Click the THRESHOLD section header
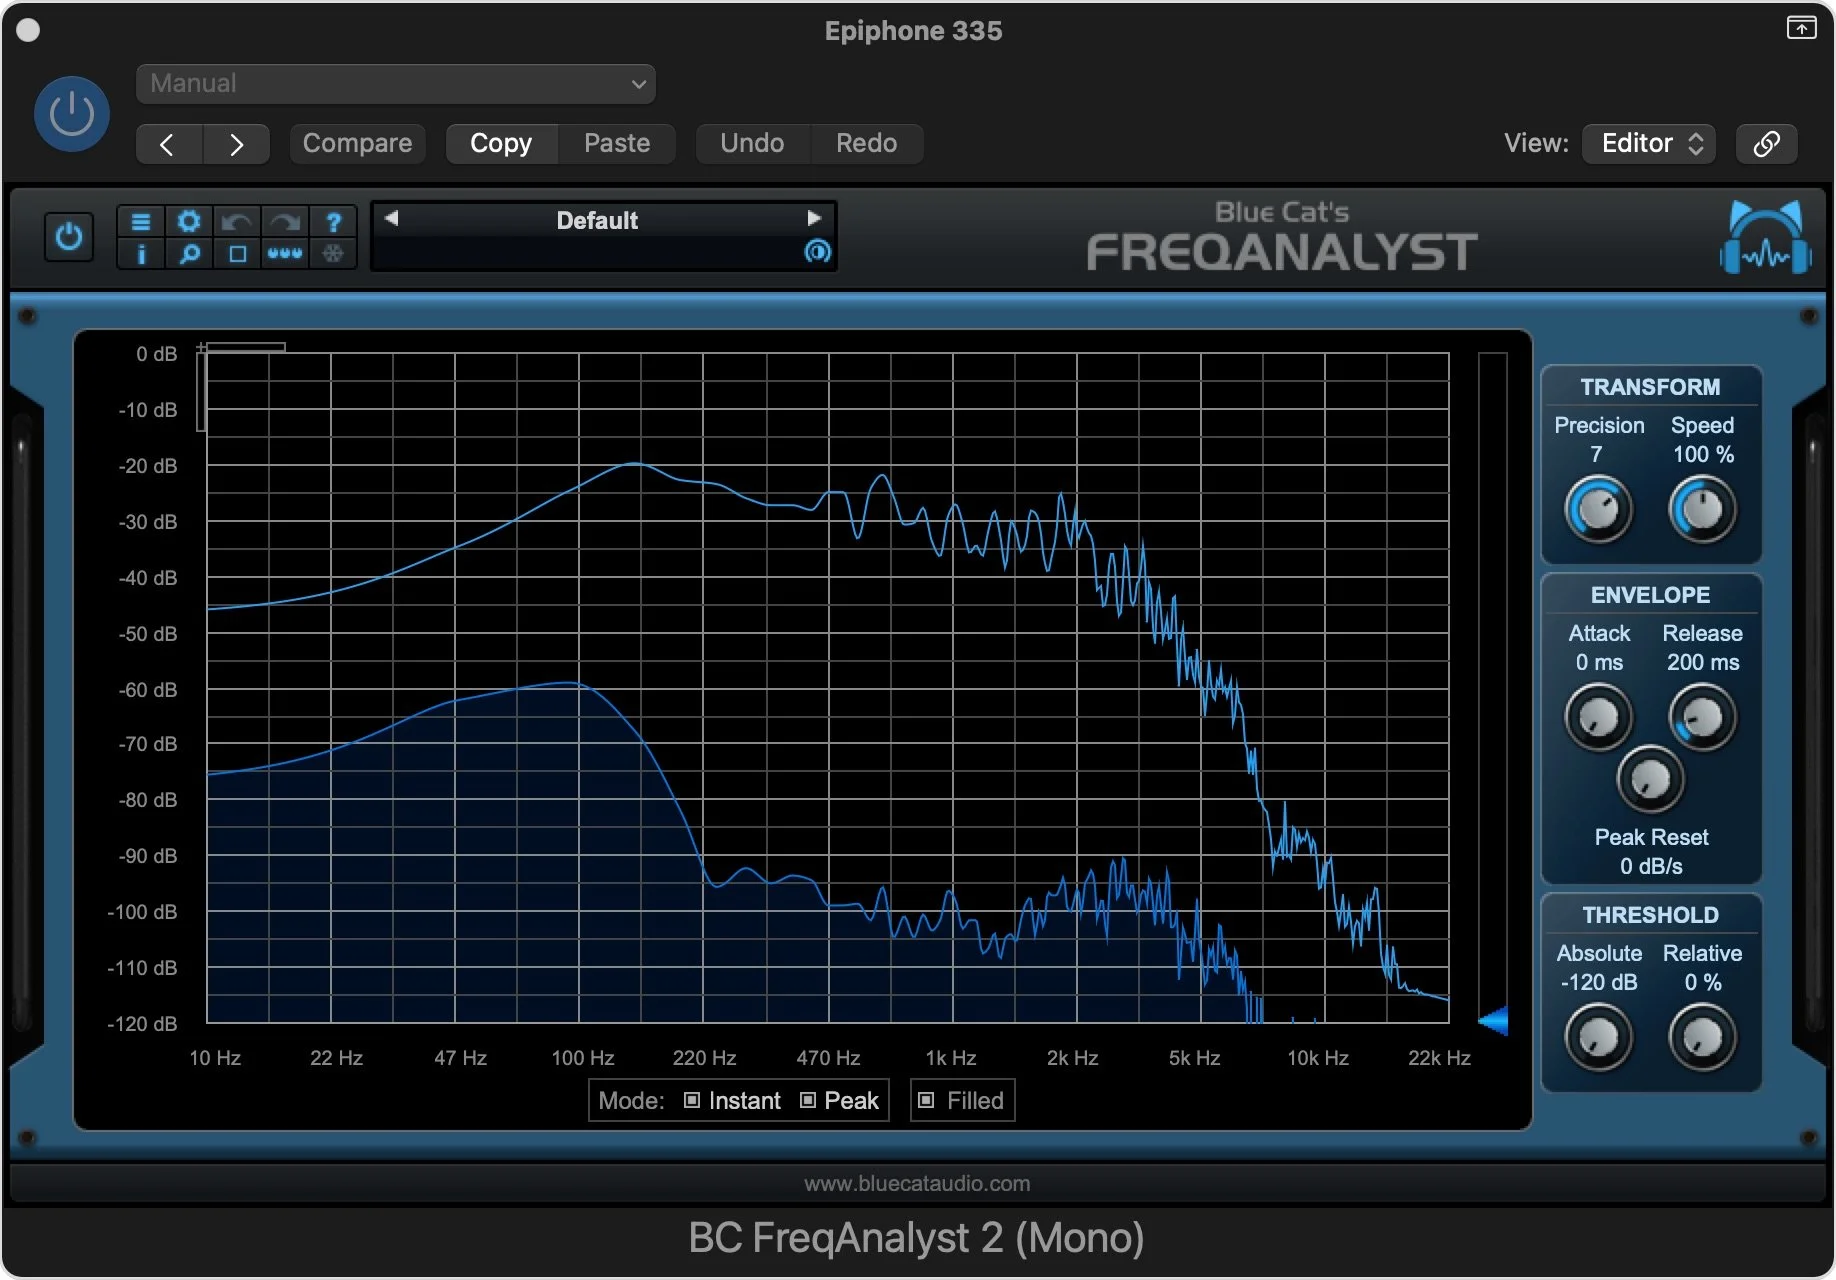The height and width of the screenshot is (1280, 1836). 1650,915
